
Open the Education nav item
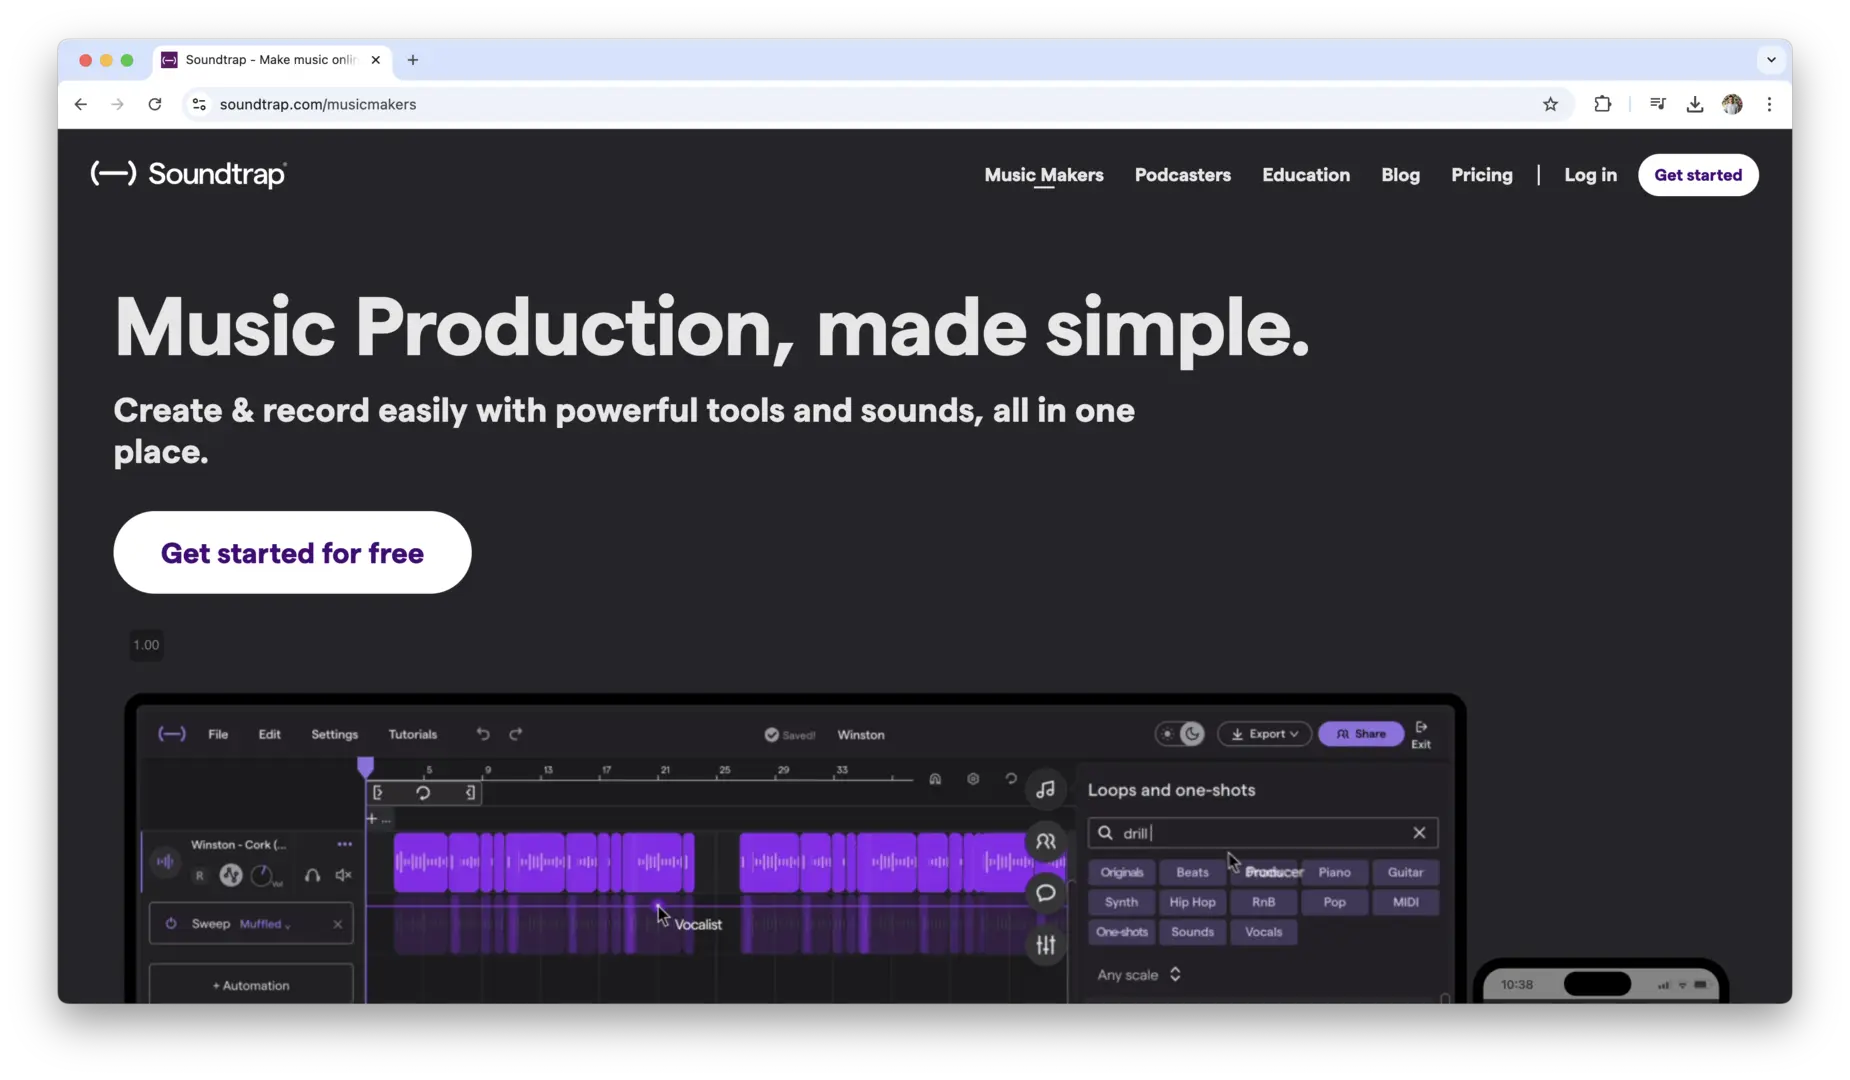tap(1306, 175)
